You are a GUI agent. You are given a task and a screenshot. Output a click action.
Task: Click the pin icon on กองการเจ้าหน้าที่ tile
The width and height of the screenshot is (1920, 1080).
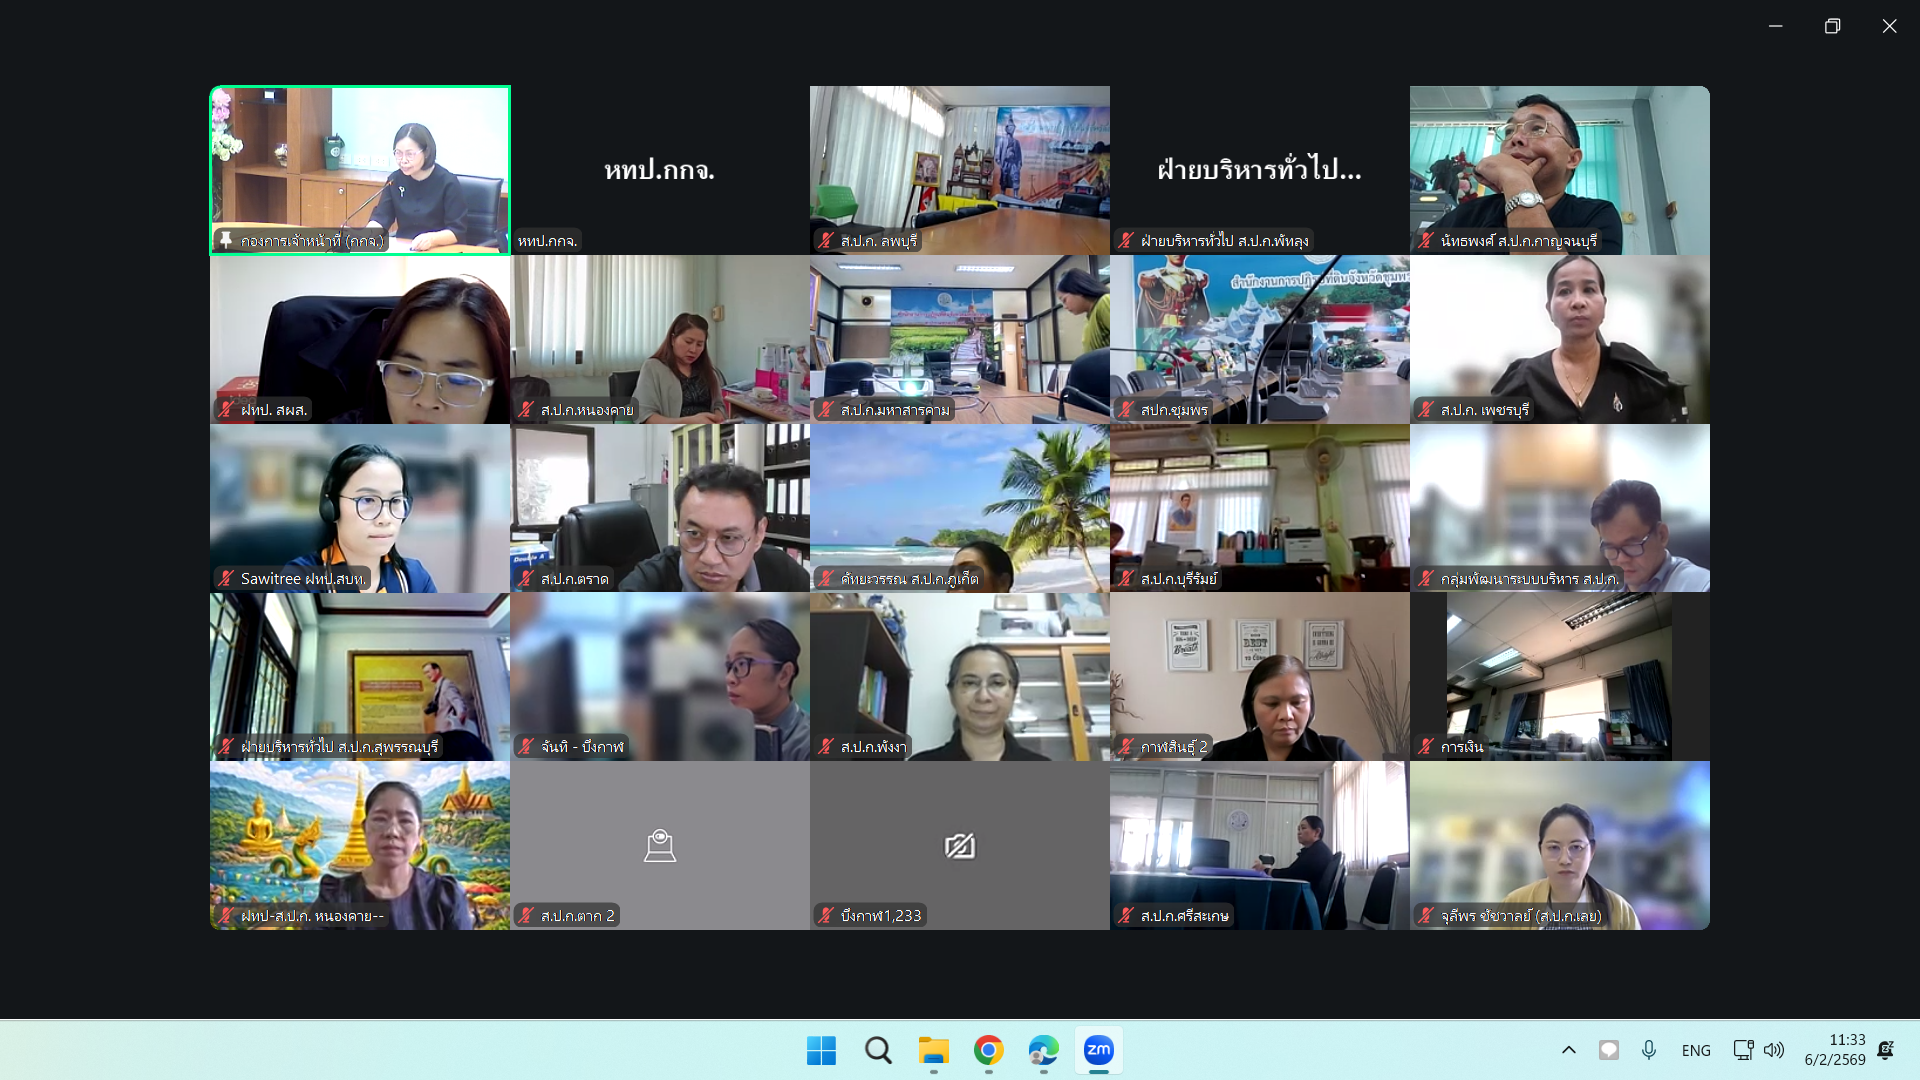226,240
